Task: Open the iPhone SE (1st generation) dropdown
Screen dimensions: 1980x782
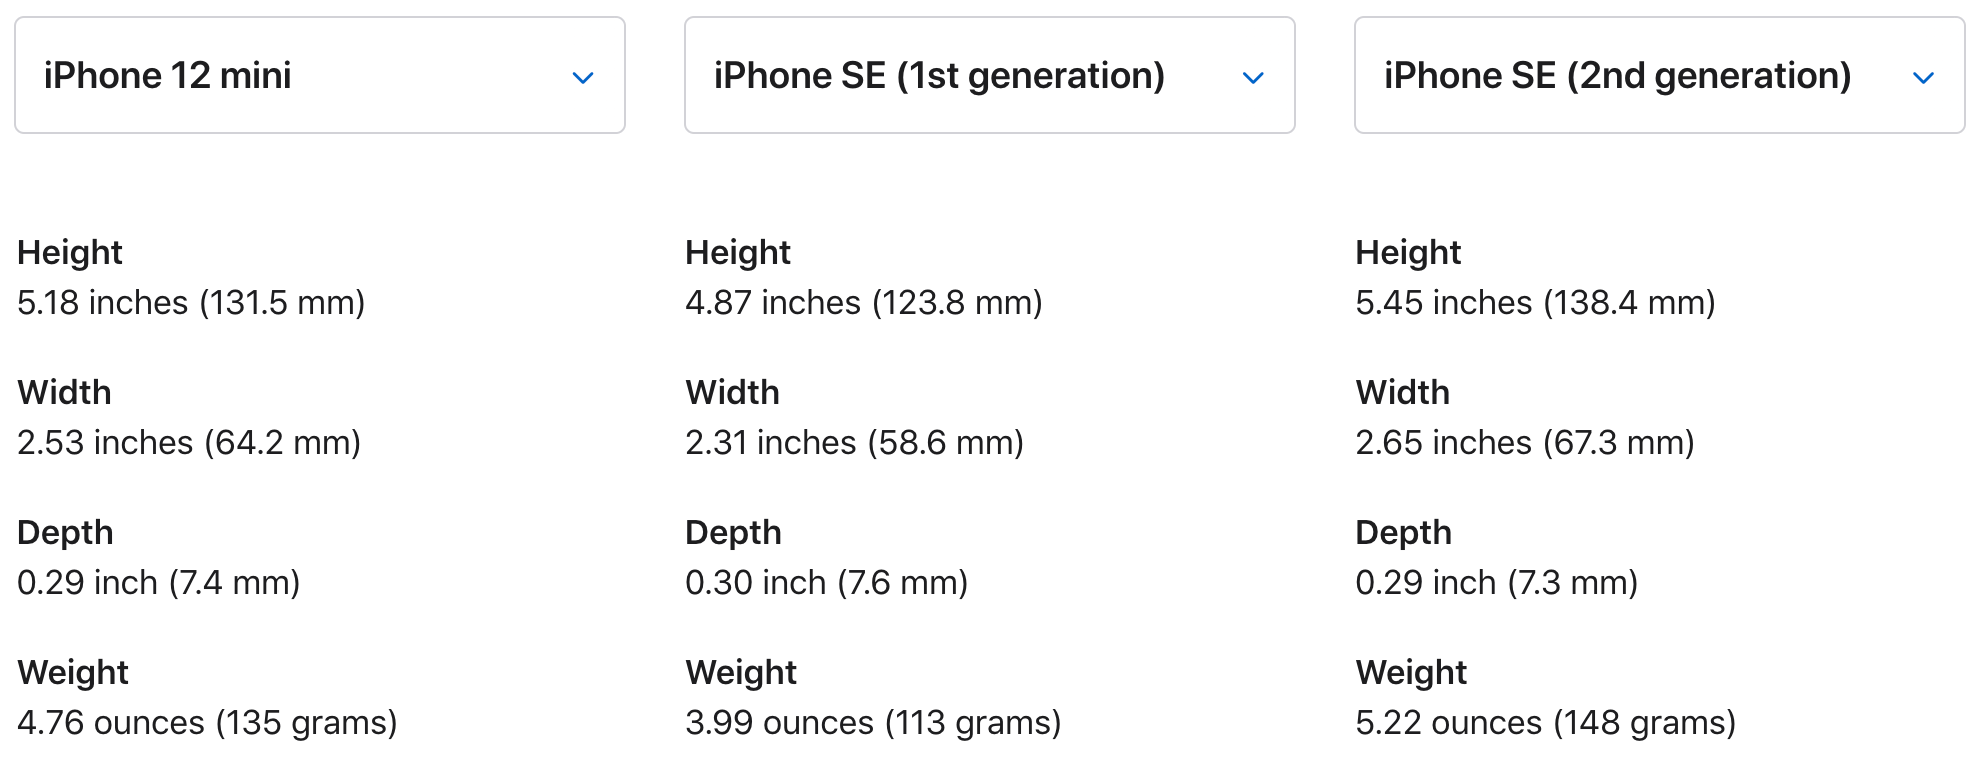Action: point(990,75)
